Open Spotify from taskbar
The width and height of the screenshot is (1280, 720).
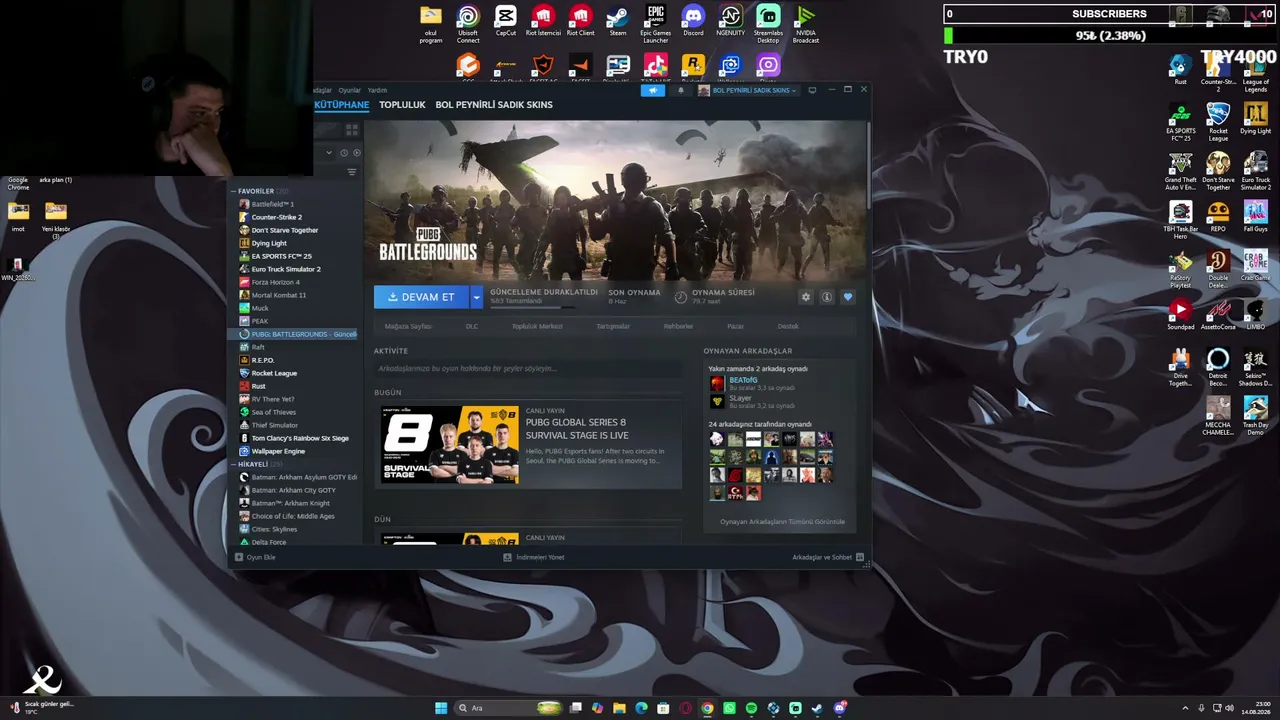[751, 708]
